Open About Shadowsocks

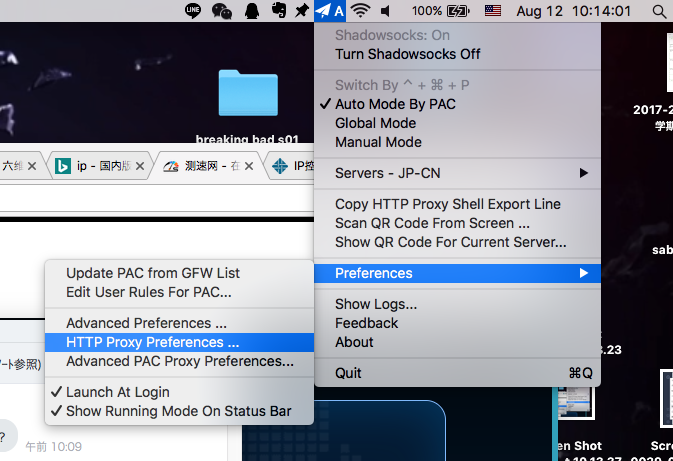click(x=457, y=342)
